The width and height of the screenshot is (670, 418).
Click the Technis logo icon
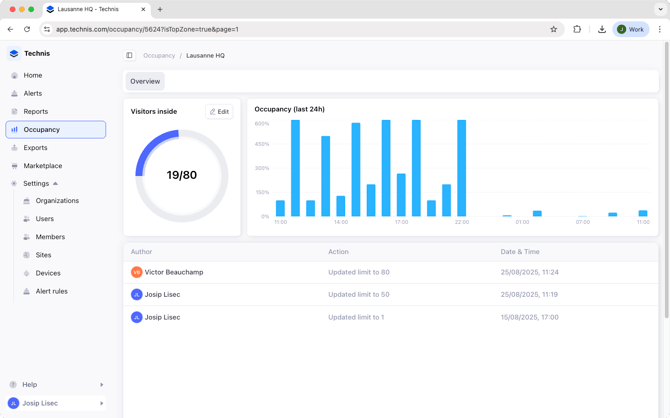(14, 54)
